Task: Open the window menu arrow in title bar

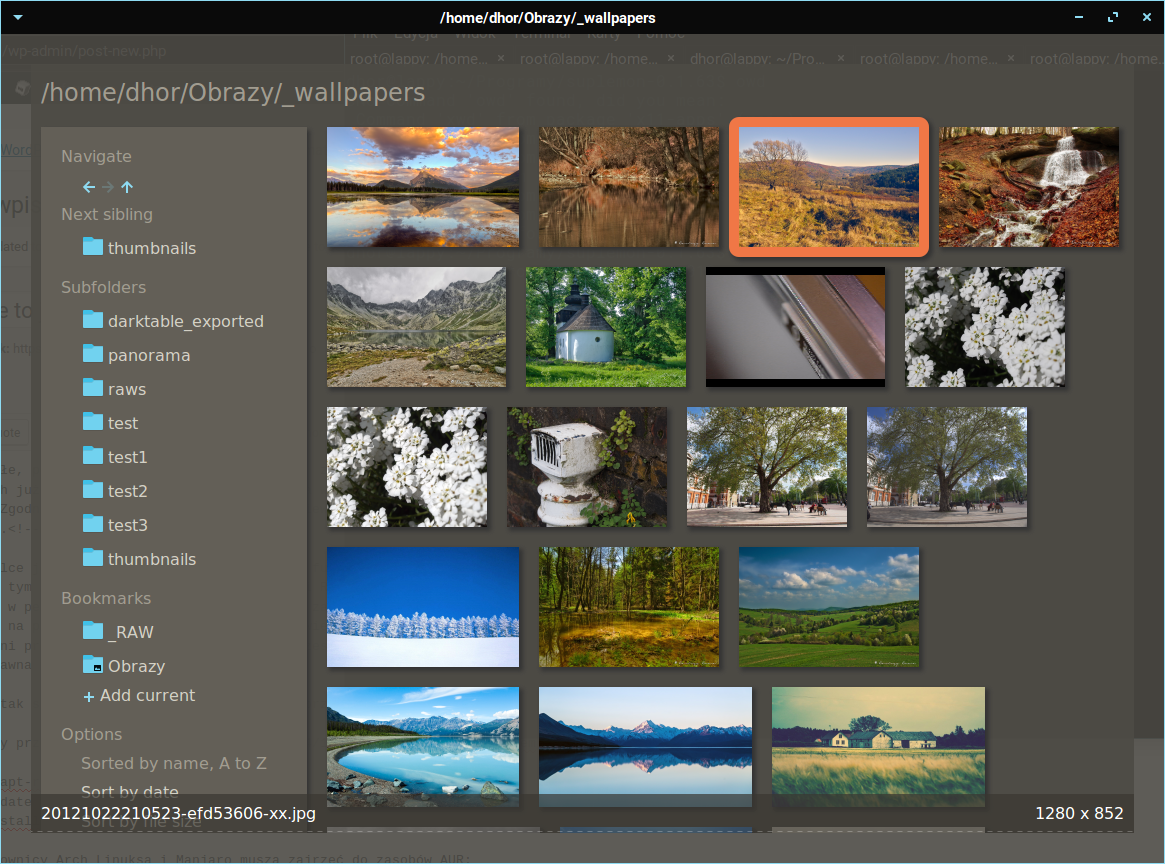Action: coord(18,17)
